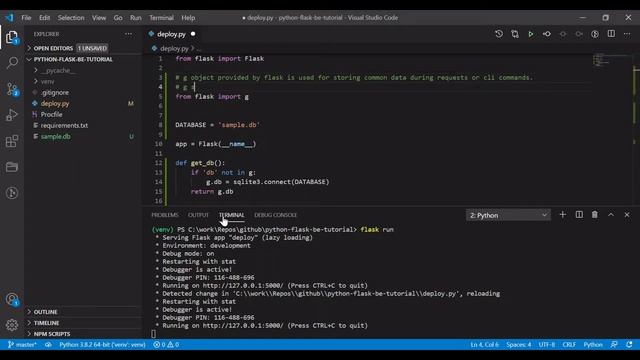Expand the NPM Scripts section
Viewport: 640px width, 360px height.
[x=52, y=334]
